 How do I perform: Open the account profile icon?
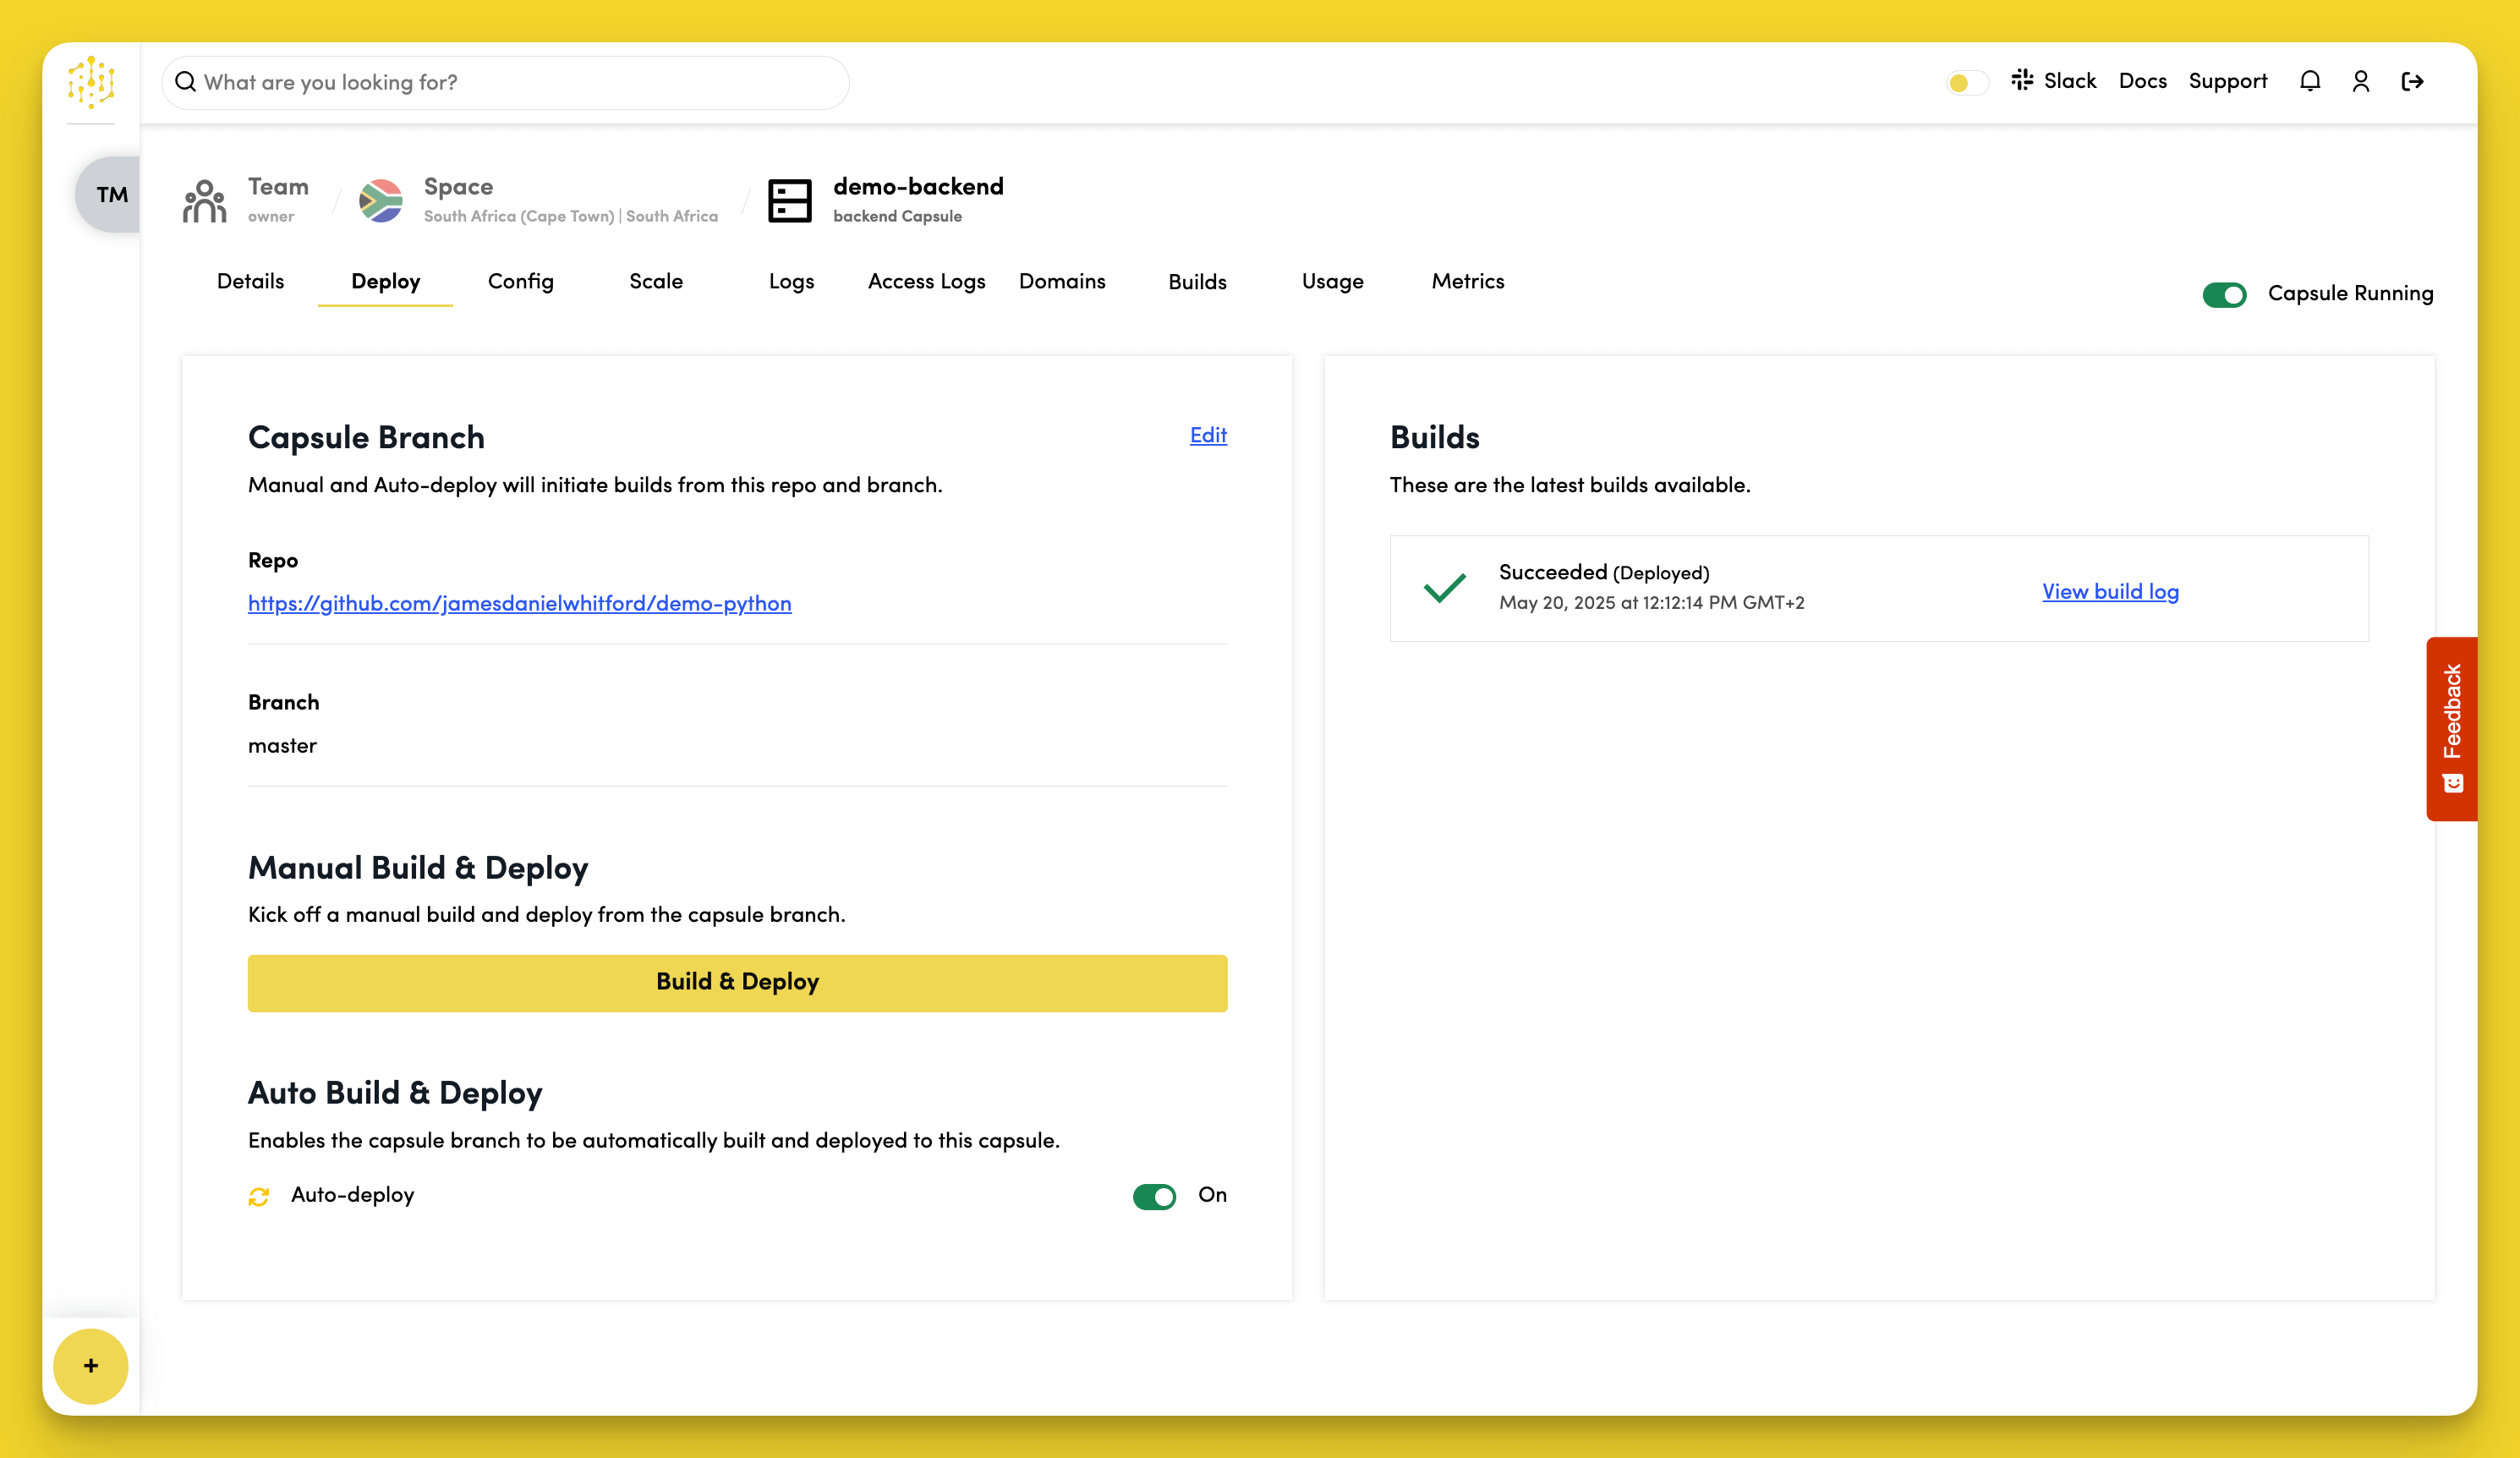tap(2360, 81)
